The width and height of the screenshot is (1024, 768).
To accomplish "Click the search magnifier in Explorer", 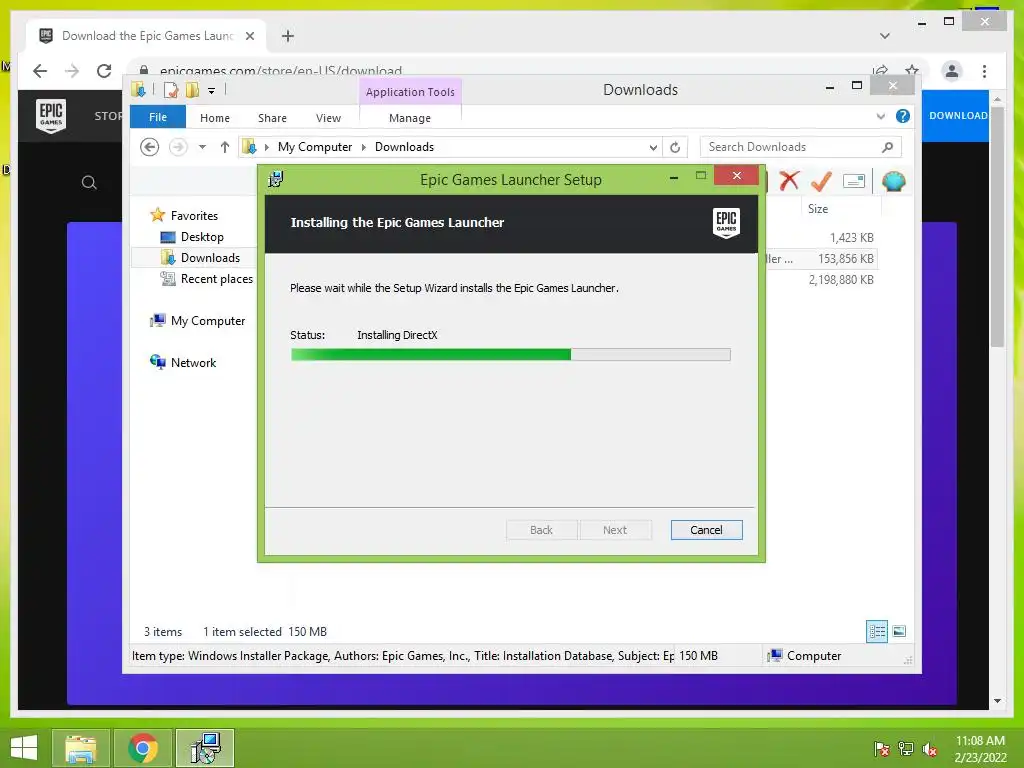I will click(x=887, y=147).
